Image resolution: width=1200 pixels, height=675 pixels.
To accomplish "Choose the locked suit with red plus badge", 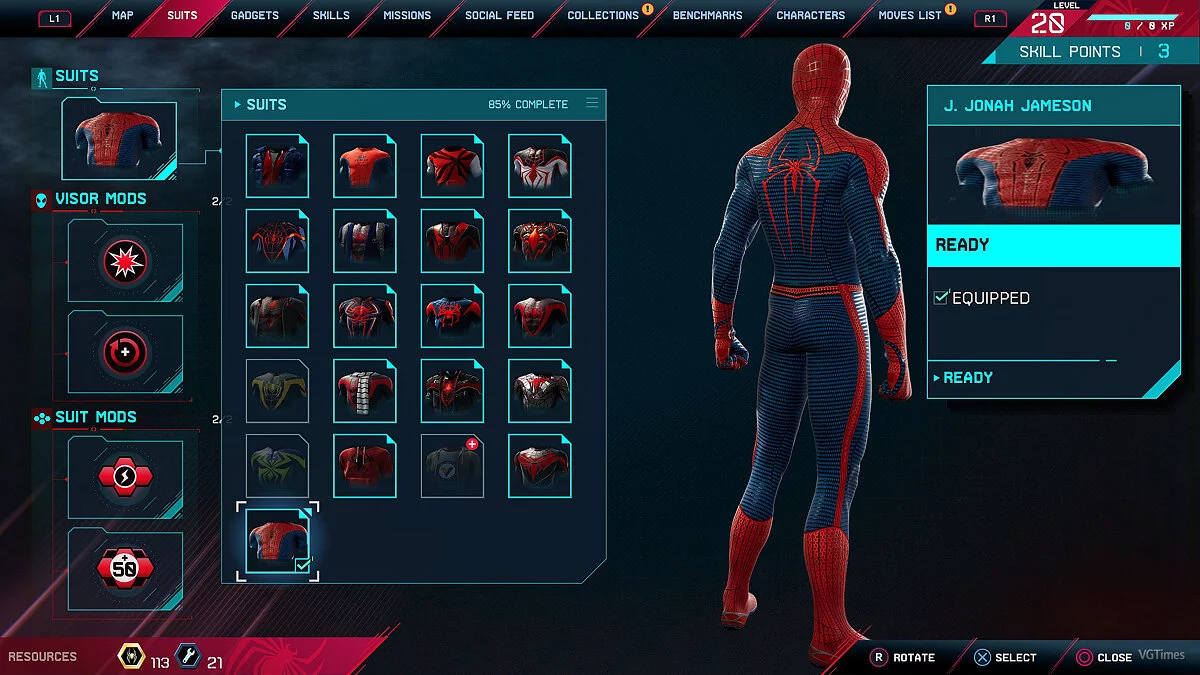I will click(452, 466).
